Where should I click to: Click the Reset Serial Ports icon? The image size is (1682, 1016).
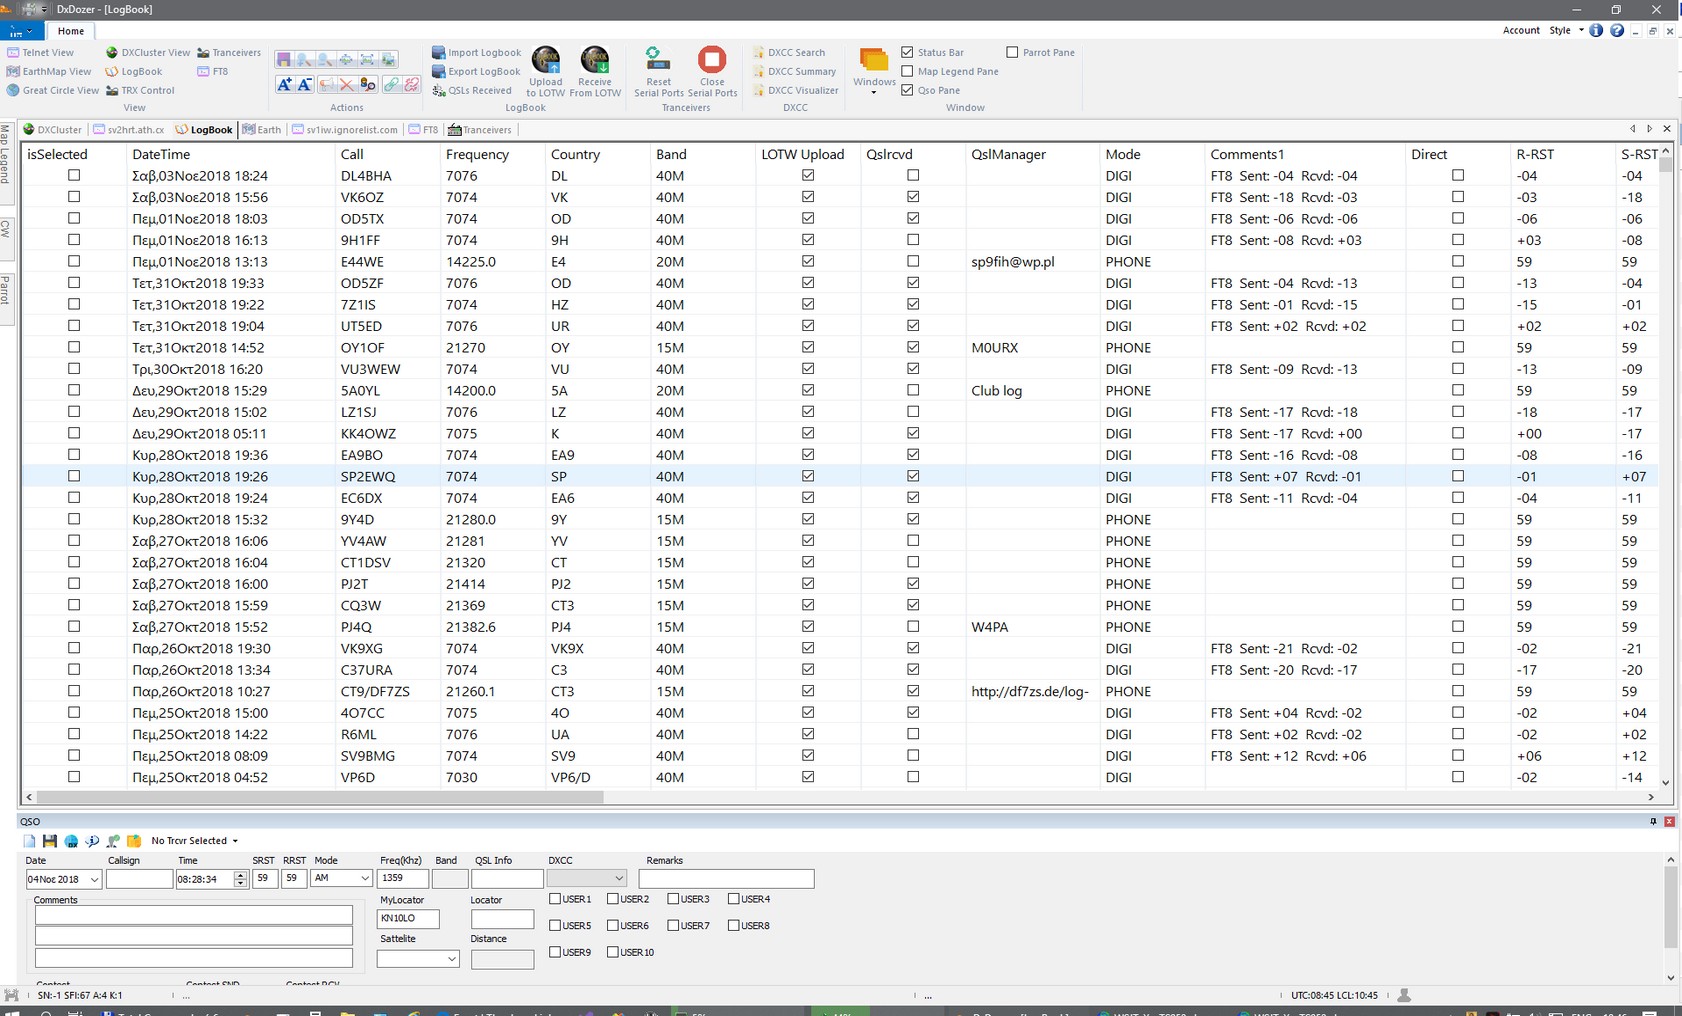tap(657, 72)
